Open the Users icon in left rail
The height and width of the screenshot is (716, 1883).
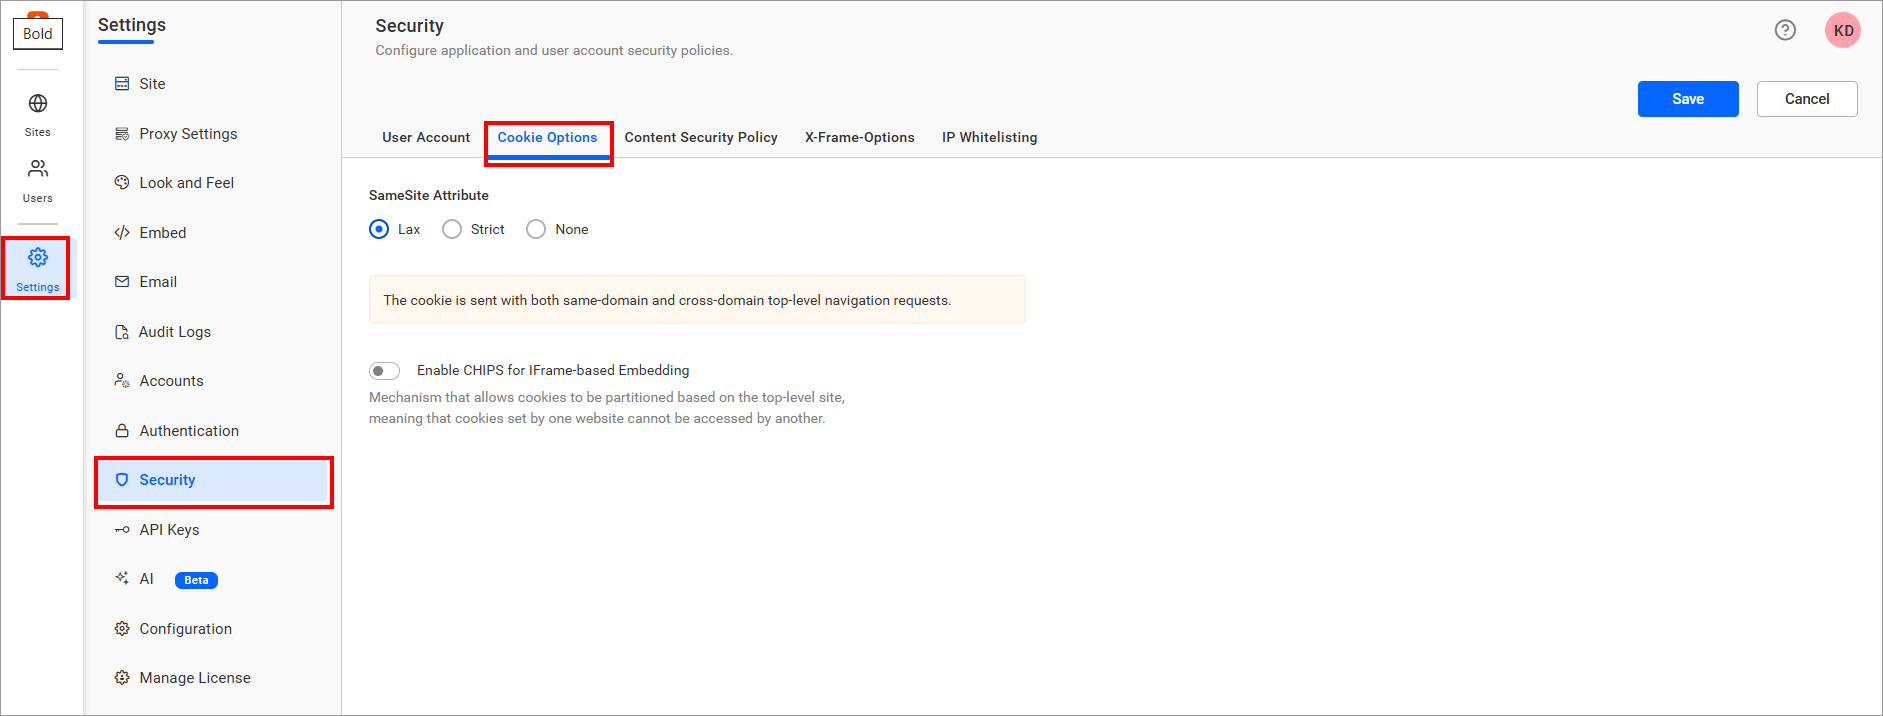(x=38, y=168)
